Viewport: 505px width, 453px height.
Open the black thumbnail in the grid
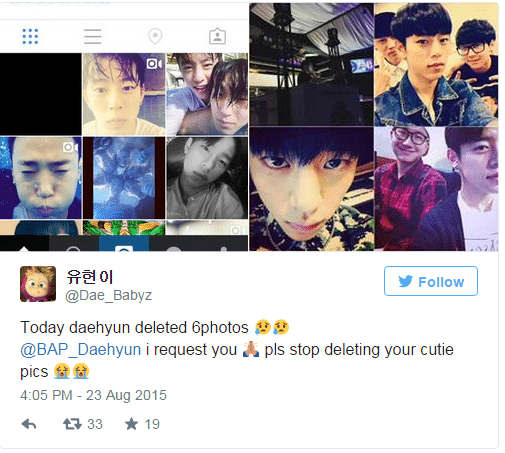click(41, 94)
